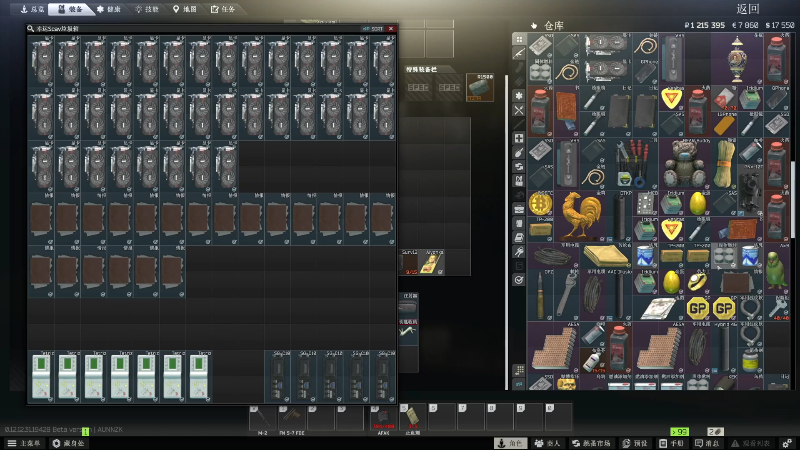Select the keys item with red counter
This screenshot has height=450, width=800.
coord(777,308)
